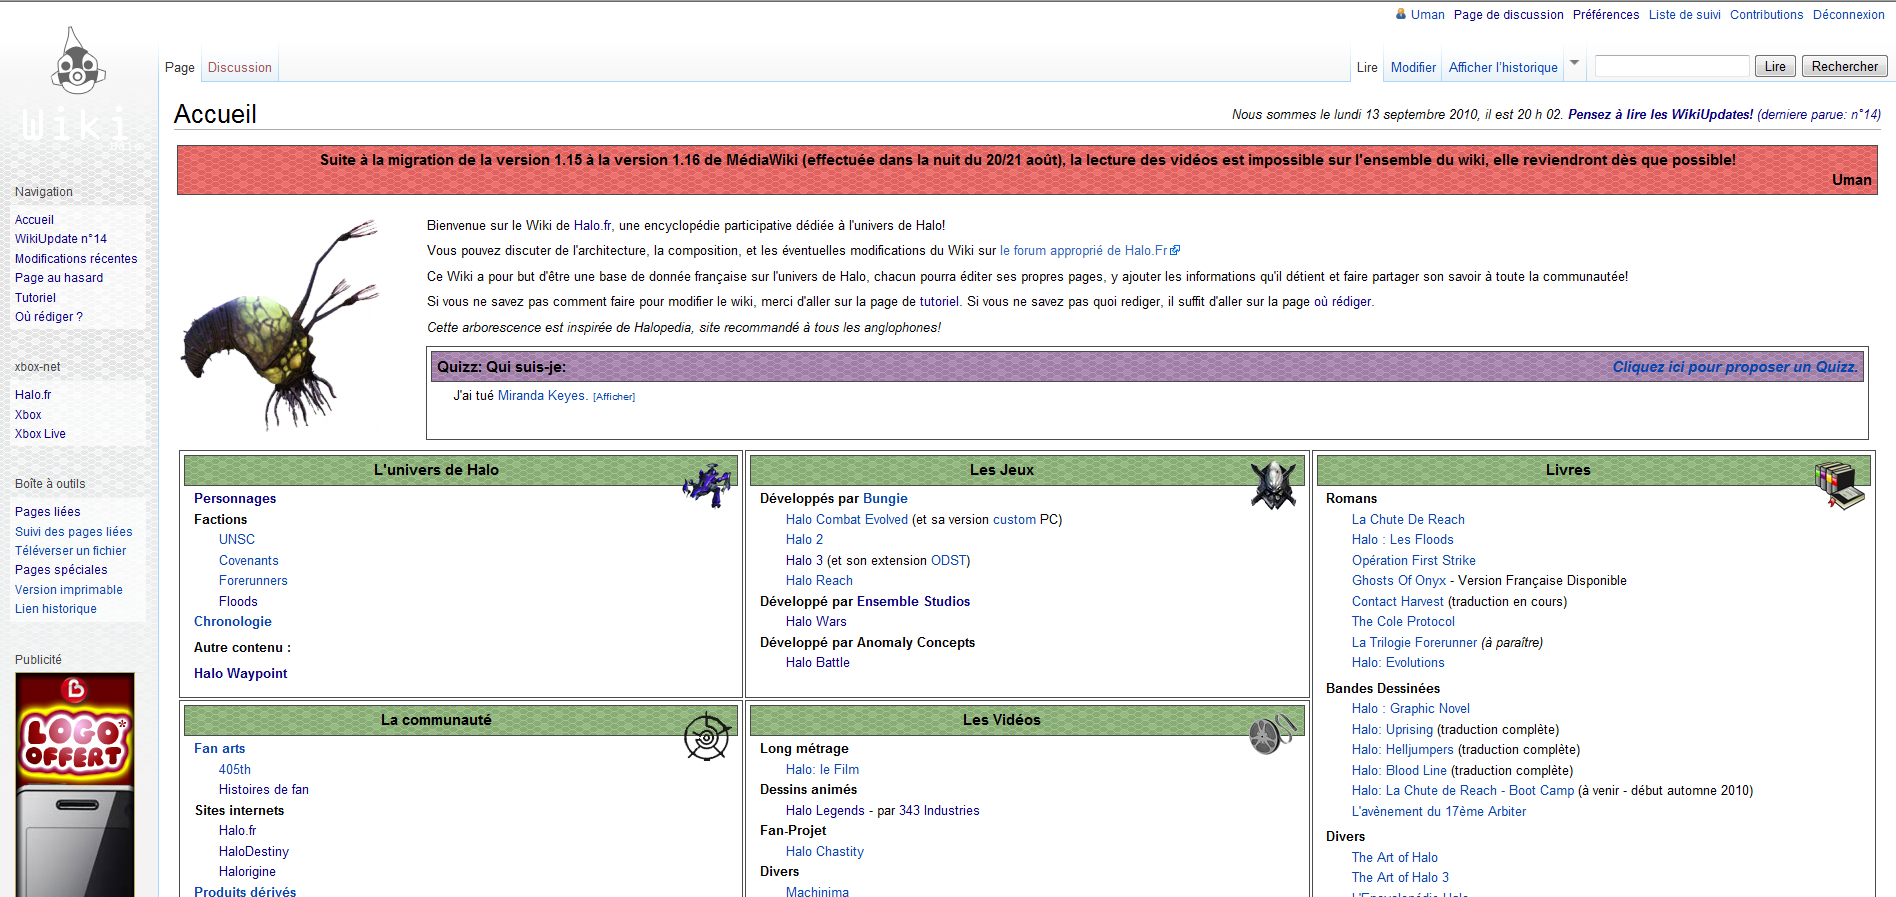Viewport: 1896px width, 897px height.
Task: Open The Cole Protocol link
Action: pyautogui.click(x=1403, y=622)
